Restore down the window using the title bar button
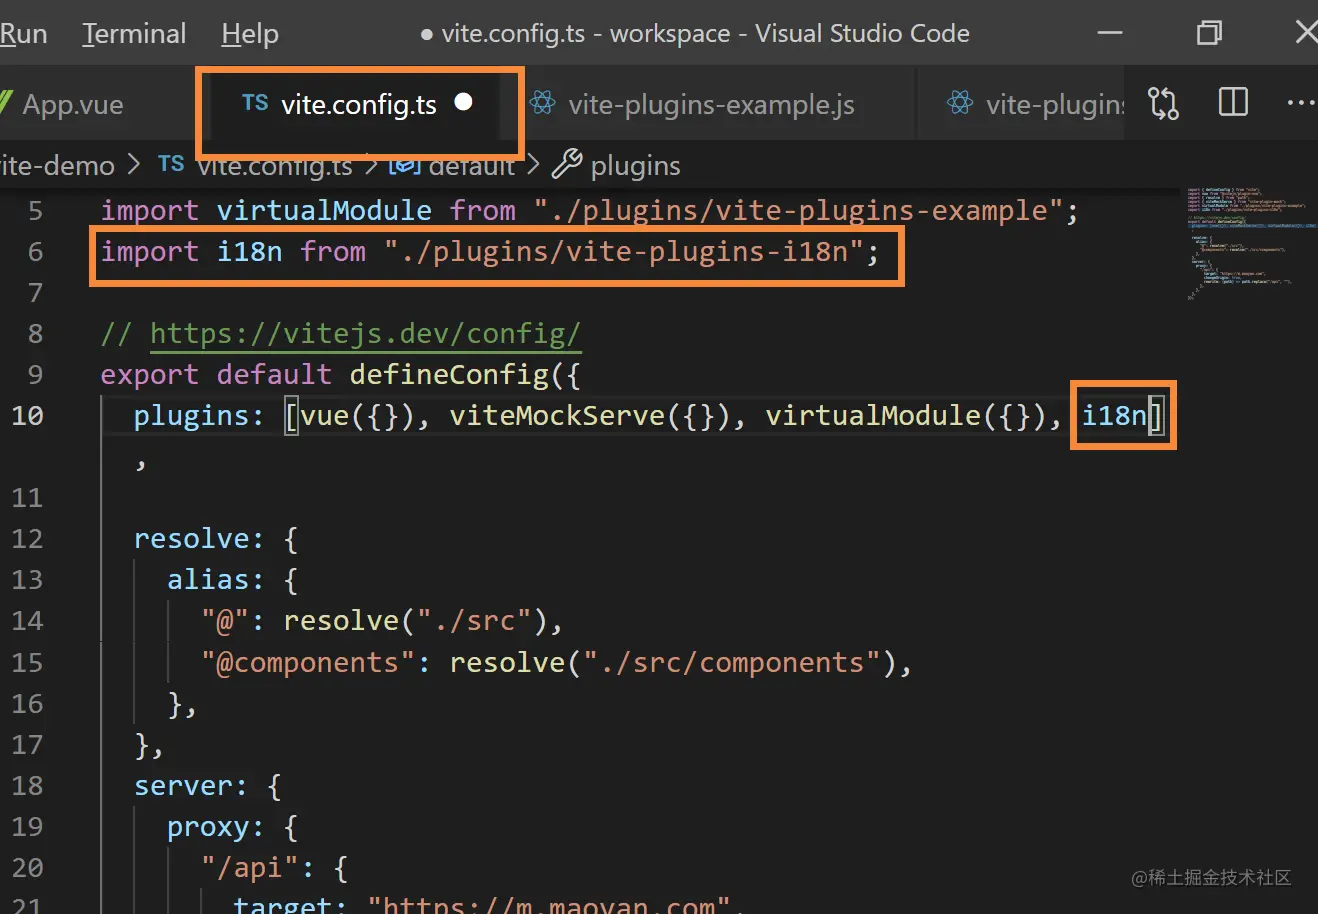This screenshot has width=1318, height=914. 1209,33
